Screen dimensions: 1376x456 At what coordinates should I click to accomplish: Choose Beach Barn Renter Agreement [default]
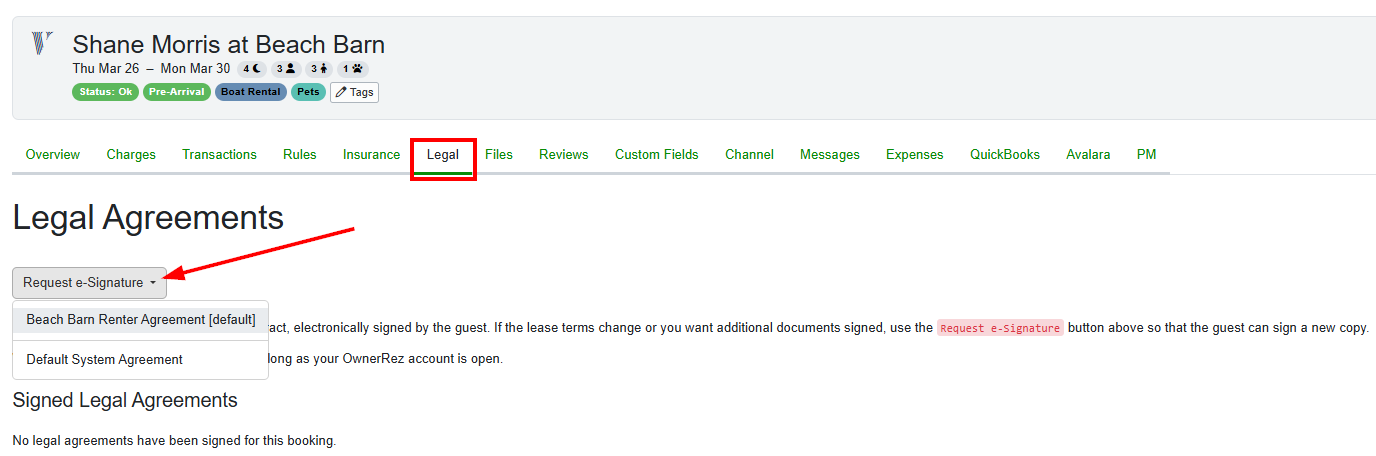pyautogui.click(x=140, y=320)
